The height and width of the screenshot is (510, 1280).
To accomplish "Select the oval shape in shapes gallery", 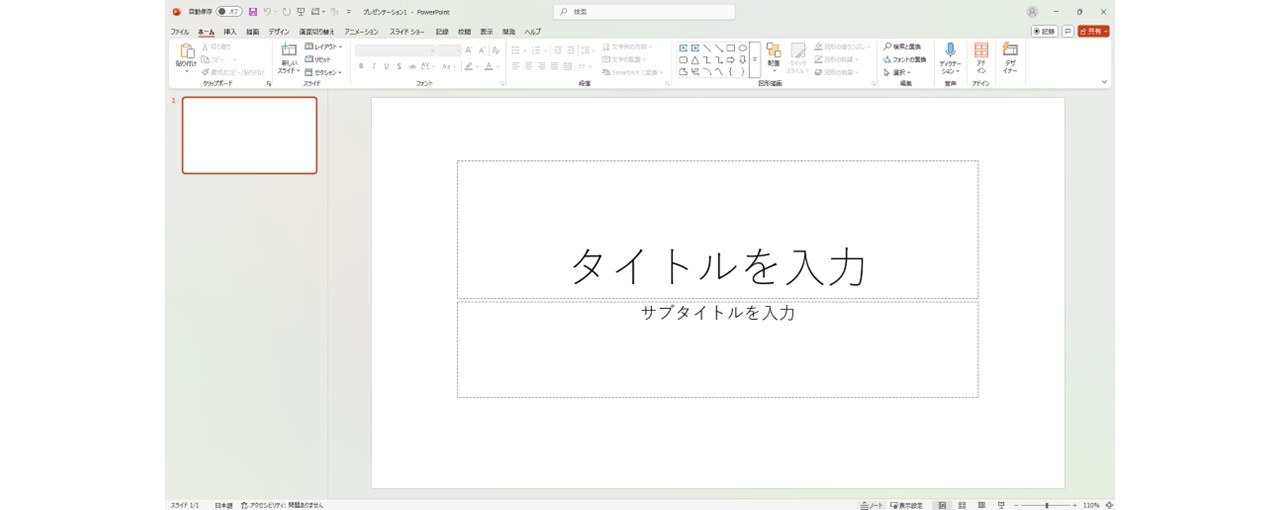I will pyautogui.click(x=742, y=47).
